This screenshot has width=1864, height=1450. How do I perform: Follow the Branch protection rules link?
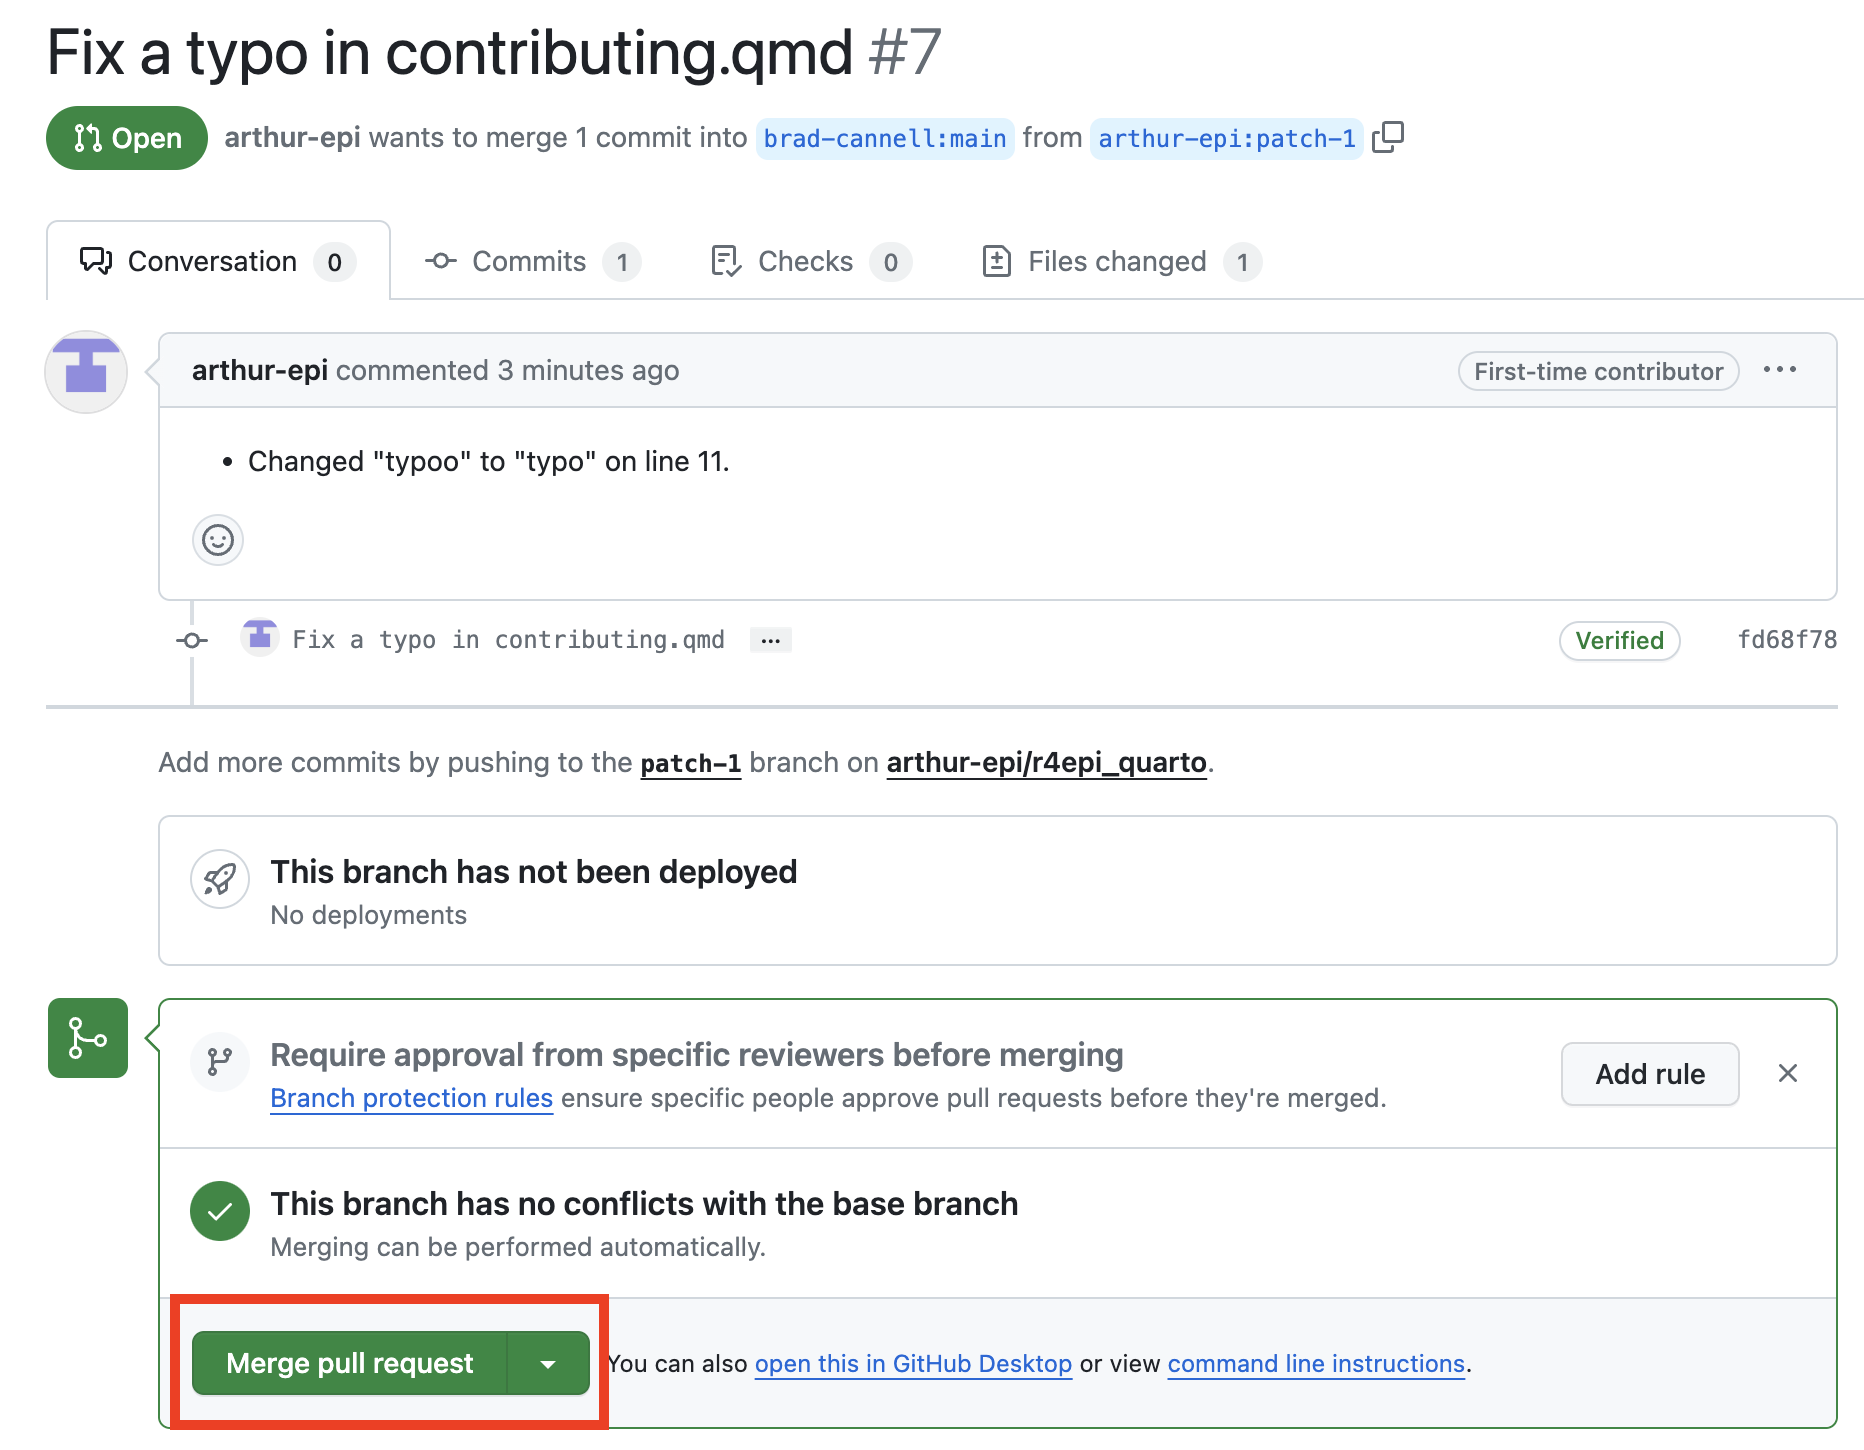412,1098
